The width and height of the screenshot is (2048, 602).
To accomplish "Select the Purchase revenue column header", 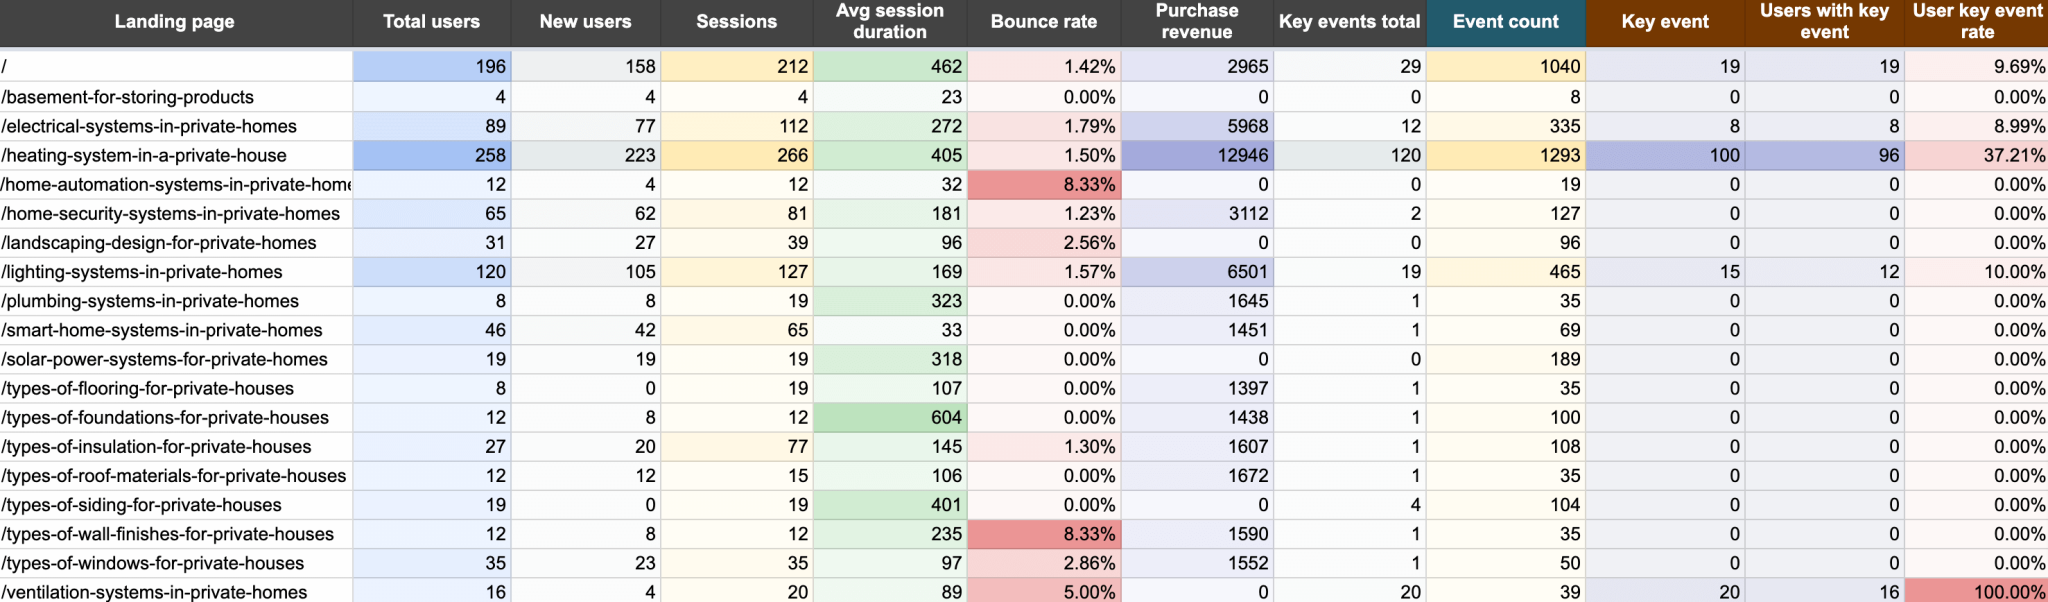I will 1196,22.
